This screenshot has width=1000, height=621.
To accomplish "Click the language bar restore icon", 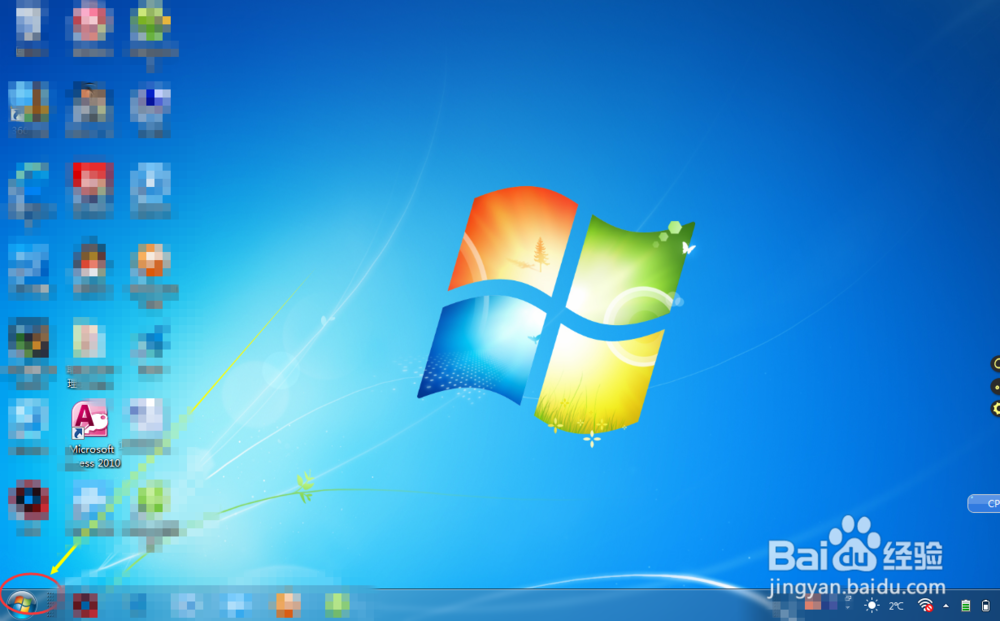I will [x=848, y=598].
